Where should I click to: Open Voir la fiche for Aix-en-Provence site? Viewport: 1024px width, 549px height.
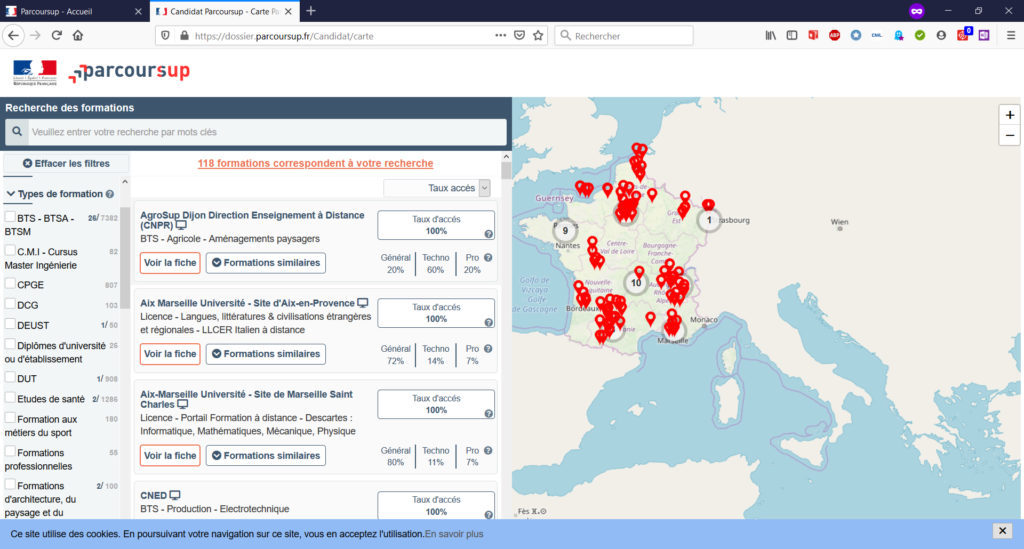[170, 354]
